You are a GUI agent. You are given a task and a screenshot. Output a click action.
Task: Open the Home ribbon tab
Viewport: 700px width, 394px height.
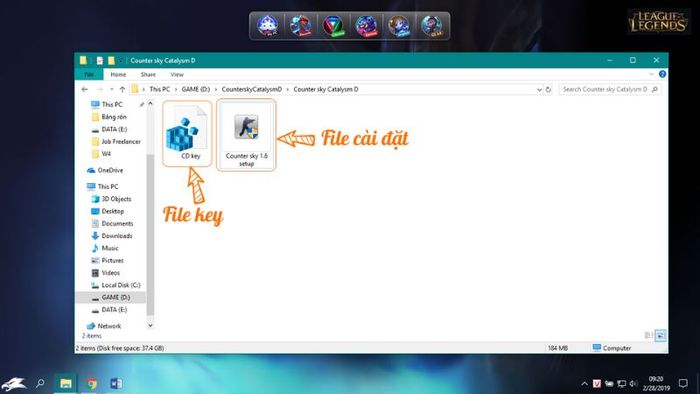[x=118, y=75]
